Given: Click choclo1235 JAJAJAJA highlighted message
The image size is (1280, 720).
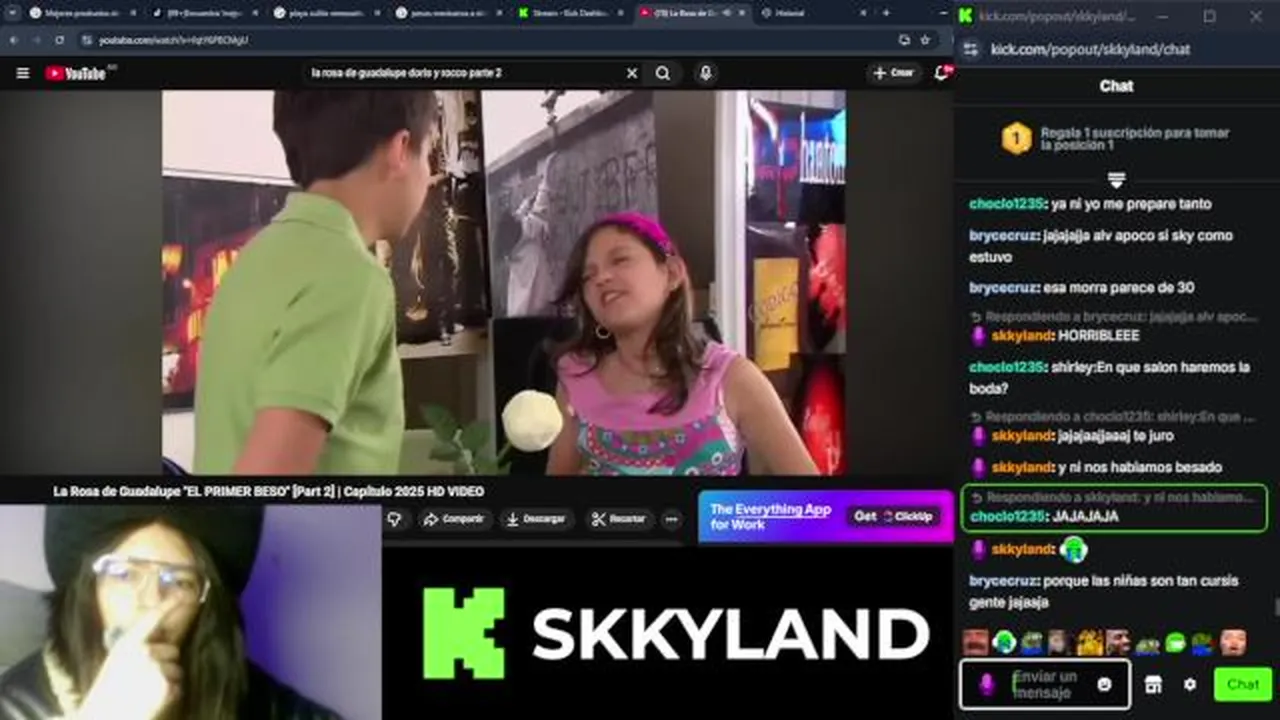Looking at the screenshot, I should click(x=1113, y=508).
